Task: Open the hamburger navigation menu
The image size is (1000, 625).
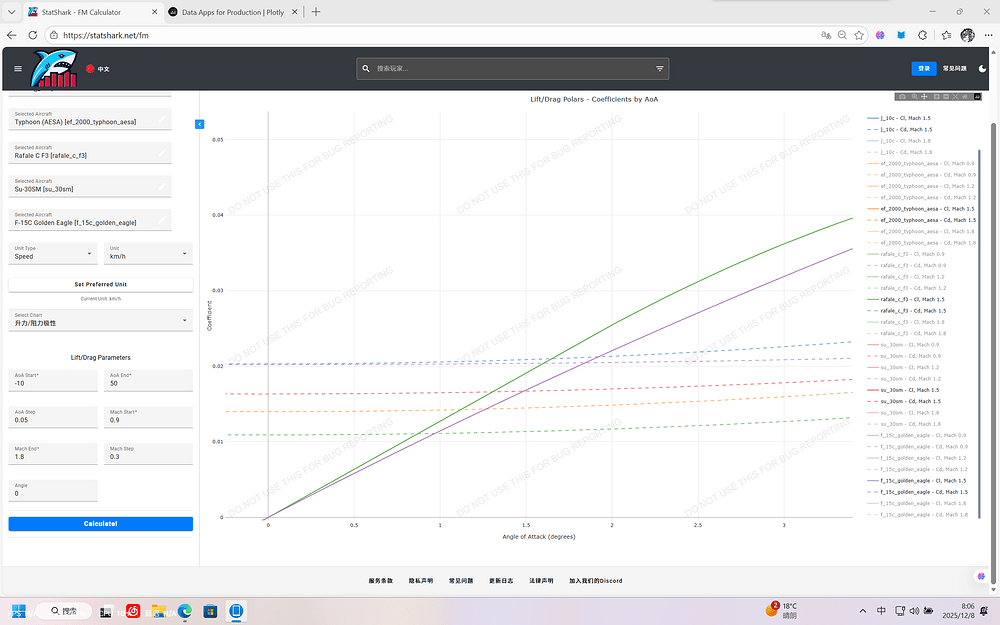Action: pyautogui.click(x=17, y=69)
